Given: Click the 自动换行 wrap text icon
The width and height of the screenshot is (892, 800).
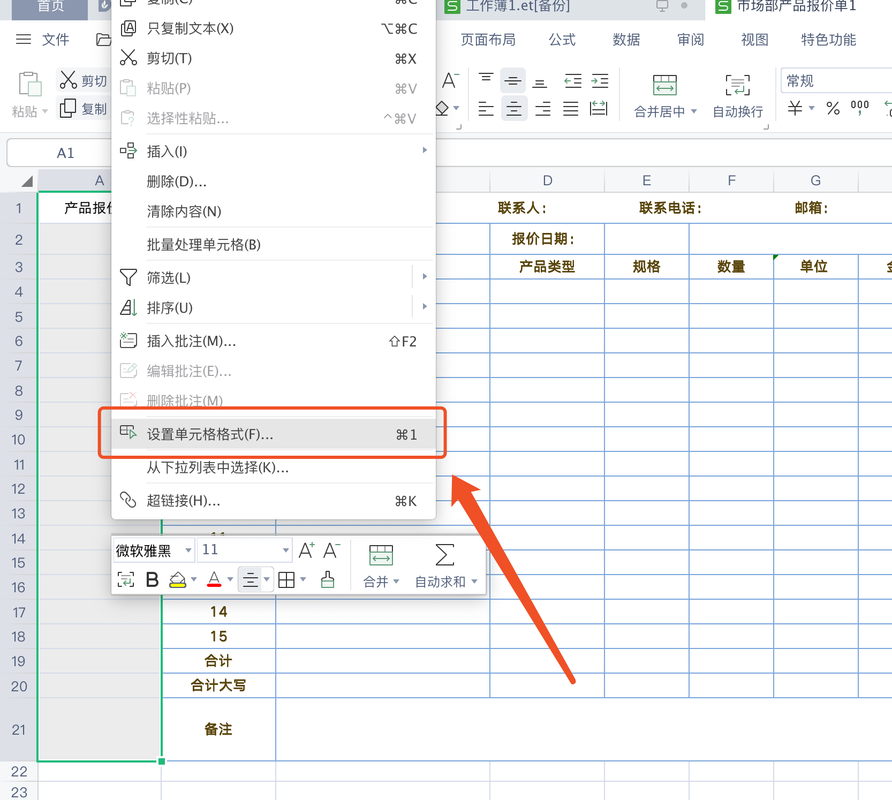Looking at the screenshot, I should (x=737, y=85).
